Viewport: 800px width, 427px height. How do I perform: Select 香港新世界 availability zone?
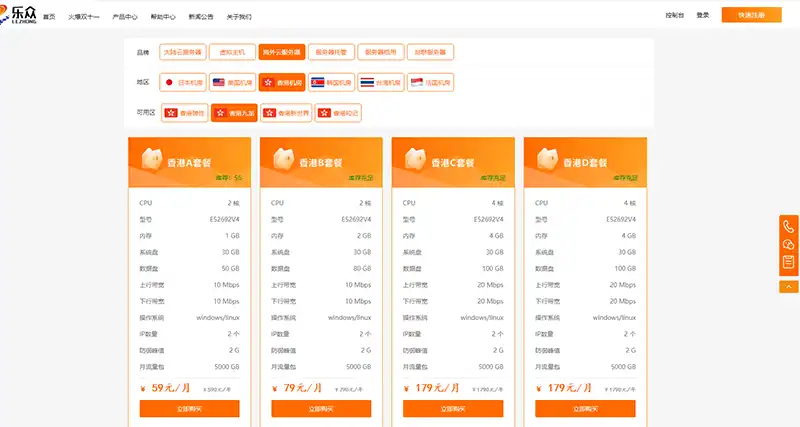(286, 113)
